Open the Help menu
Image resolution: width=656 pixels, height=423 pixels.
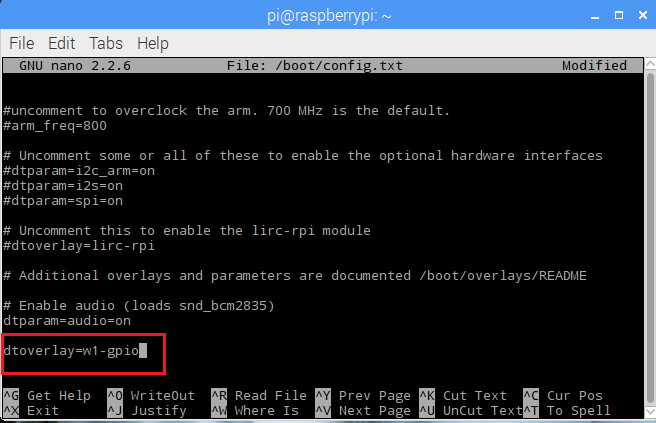153,44
